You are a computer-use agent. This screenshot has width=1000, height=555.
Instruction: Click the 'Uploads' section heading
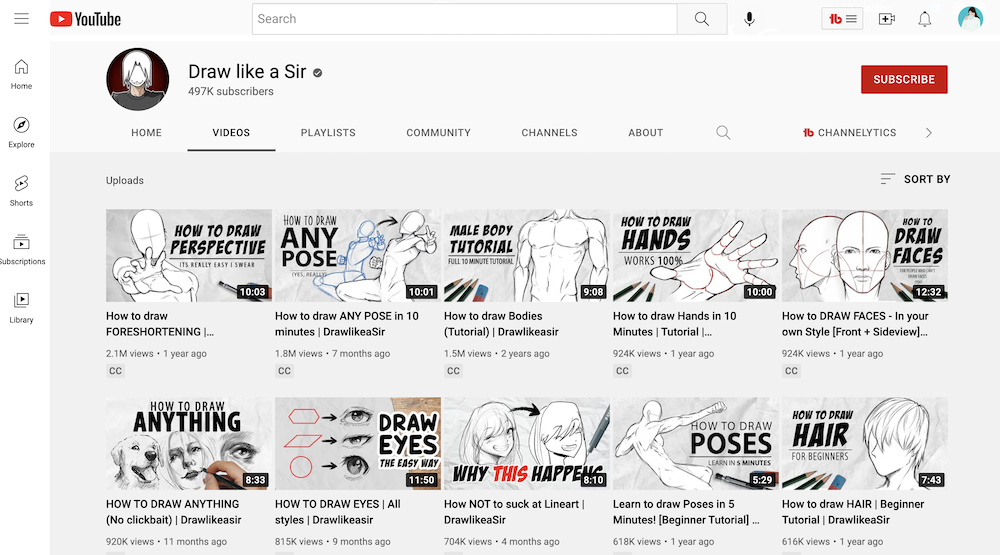point(125,181)
